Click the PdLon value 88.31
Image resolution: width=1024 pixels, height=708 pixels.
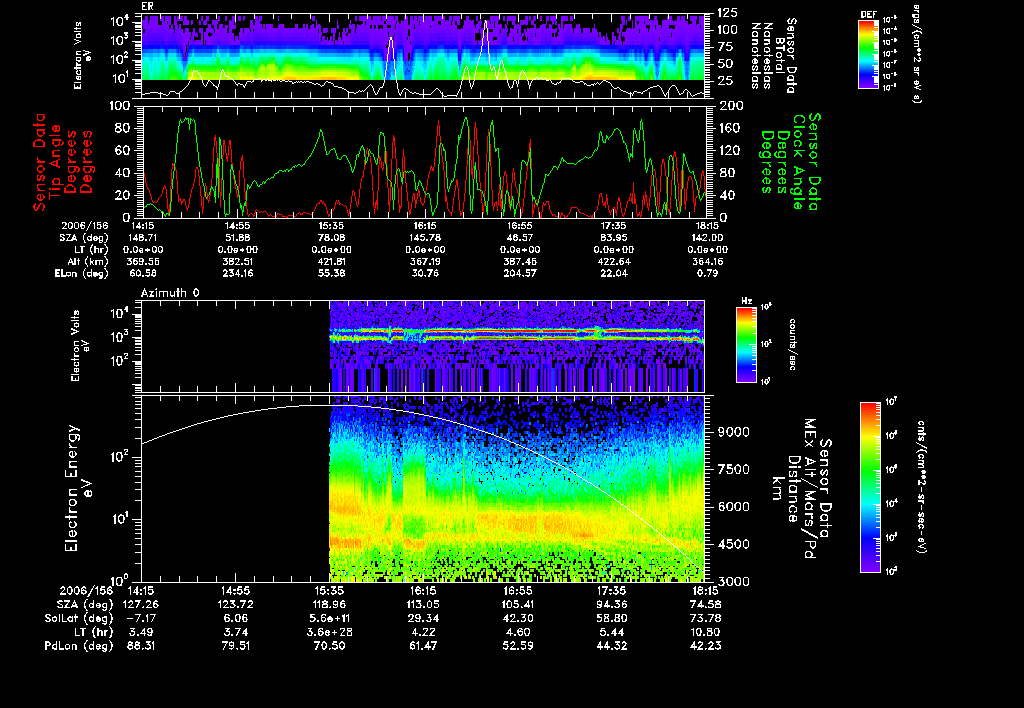click(142, 646)
